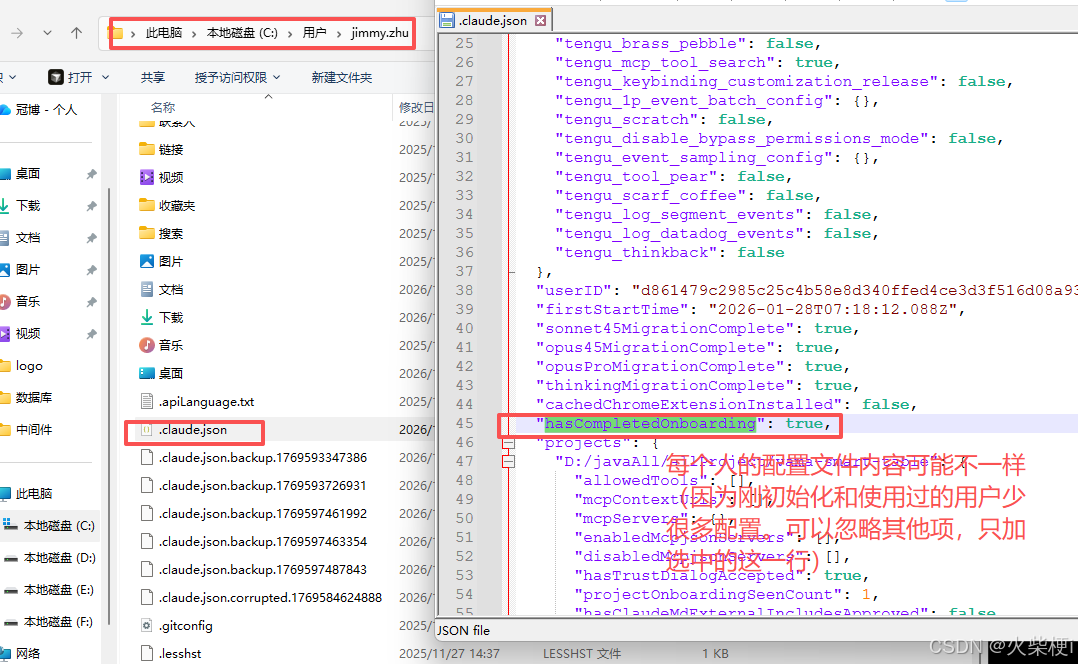Open the 链接 folder icon

pos(146,148)
